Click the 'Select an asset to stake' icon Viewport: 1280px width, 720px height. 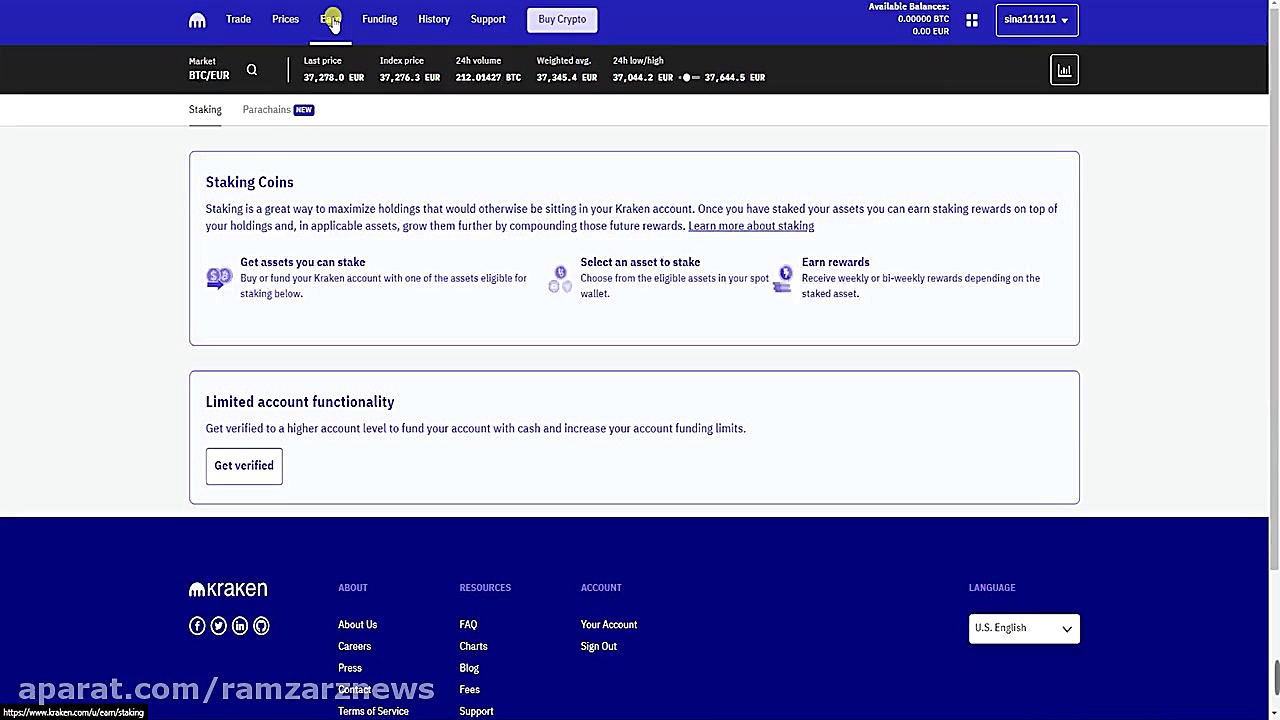pos(560,279)
